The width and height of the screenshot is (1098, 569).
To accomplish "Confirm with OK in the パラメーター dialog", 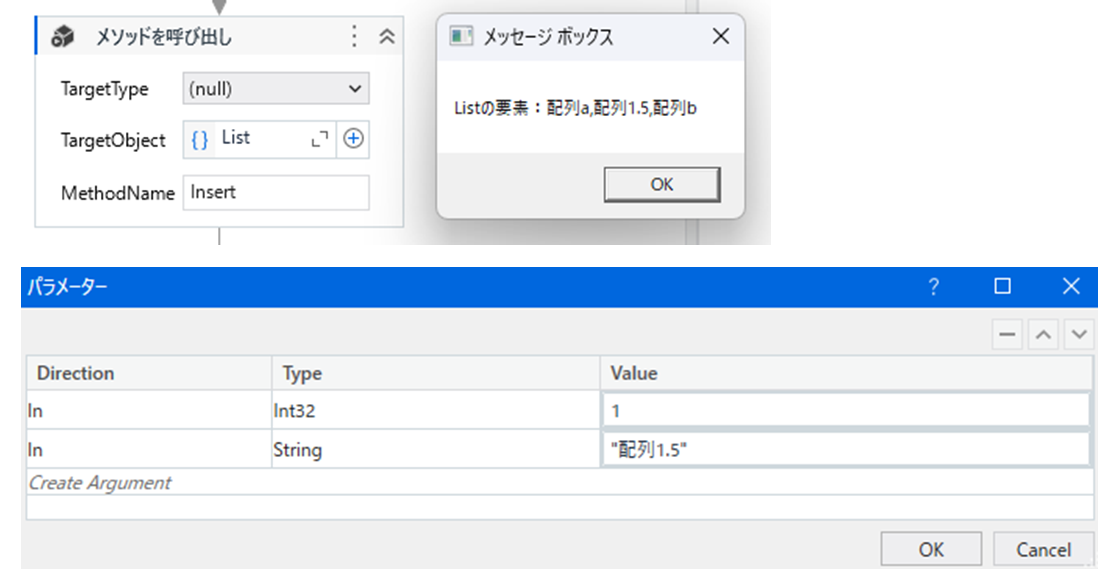I will click(931, 549).
